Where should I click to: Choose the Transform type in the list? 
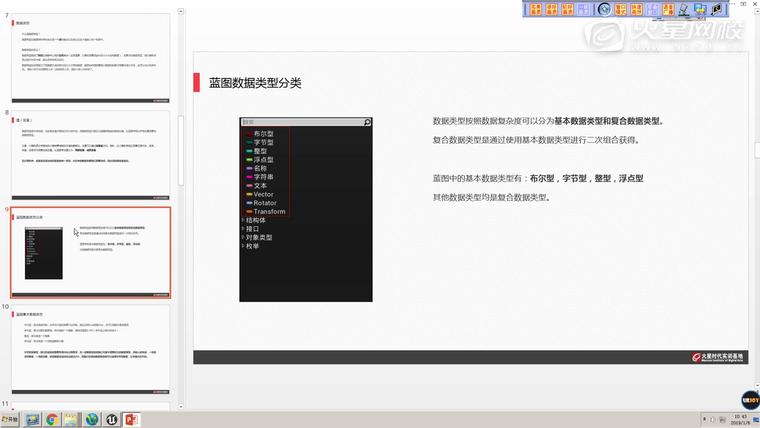coord(269,211)
